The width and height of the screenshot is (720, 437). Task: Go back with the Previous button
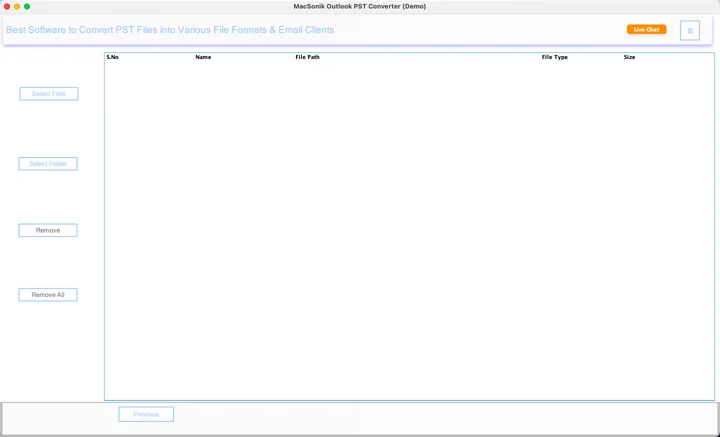tap(146, 414)
